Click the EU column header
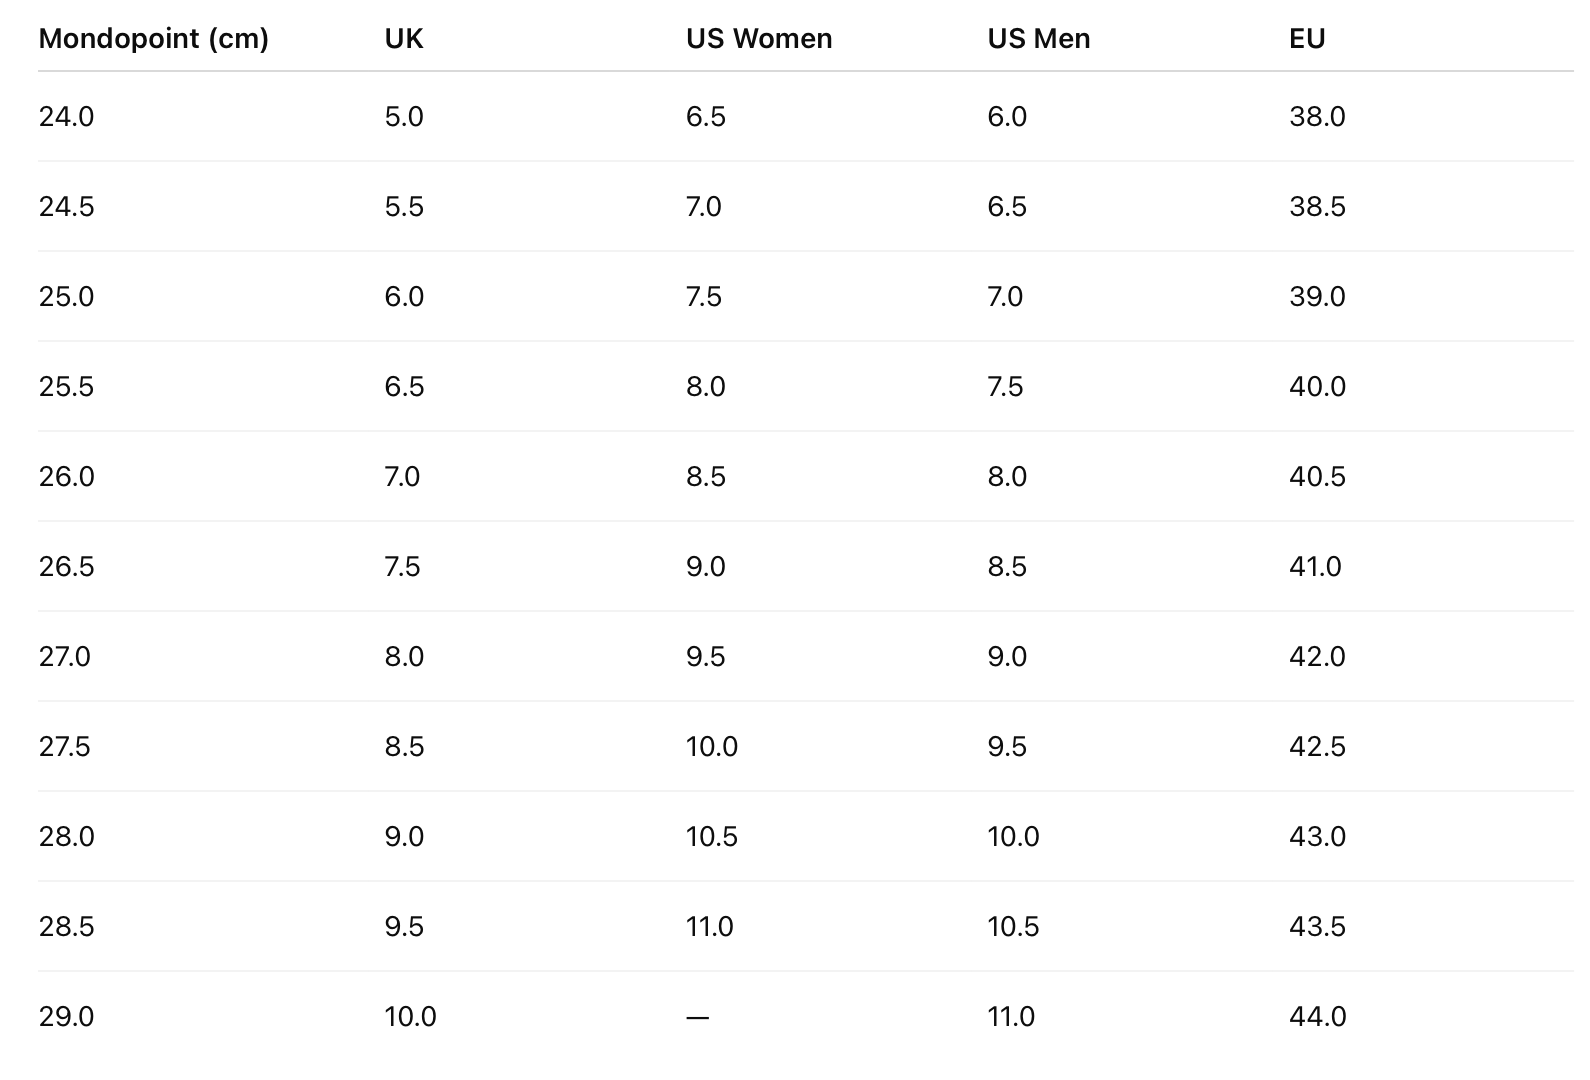 (1307, 39)
